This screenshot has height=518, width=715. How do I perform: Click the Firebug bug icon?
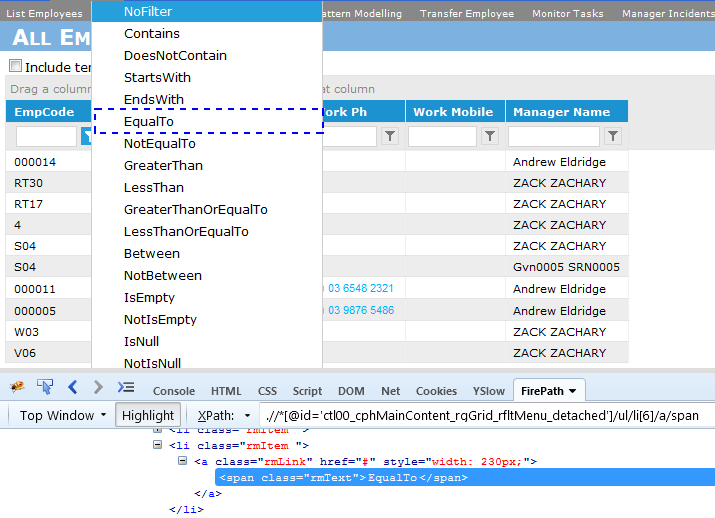coord(17,387)
